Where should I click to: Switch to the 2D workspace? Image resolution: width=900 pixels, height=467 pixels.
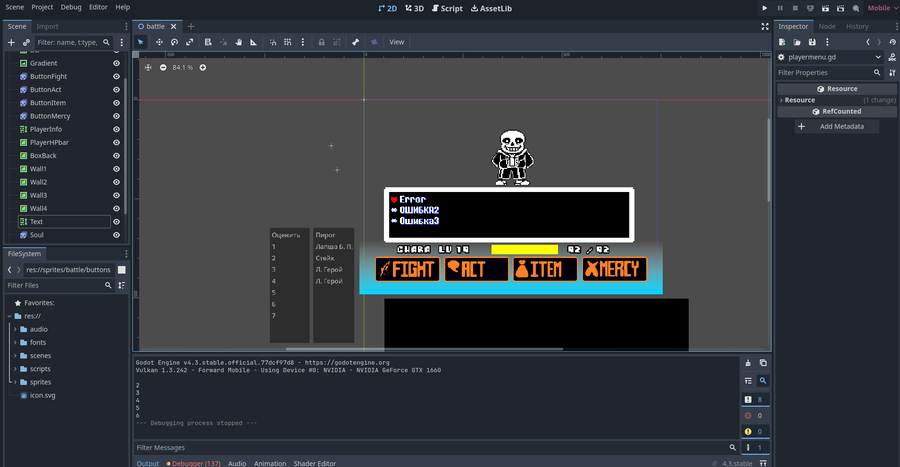click(387, 8)
